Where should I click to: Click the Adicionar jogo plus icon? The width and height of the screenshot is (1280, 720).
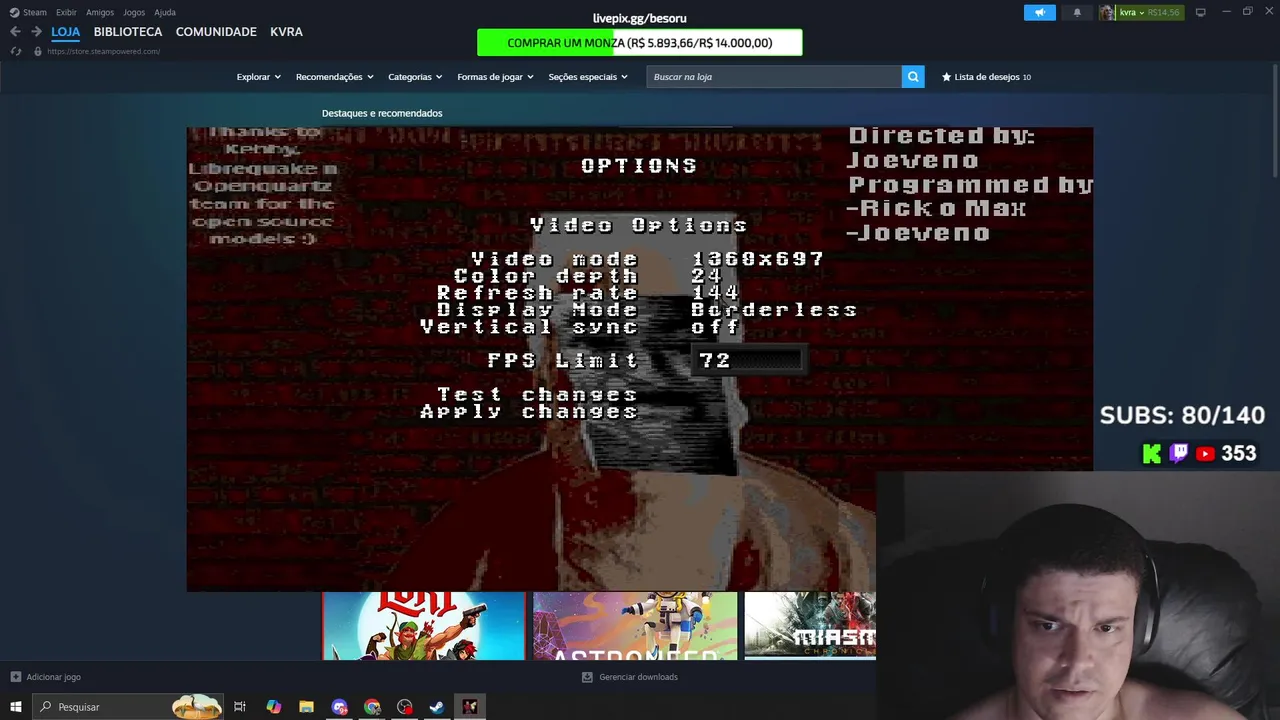pos(15,677)
